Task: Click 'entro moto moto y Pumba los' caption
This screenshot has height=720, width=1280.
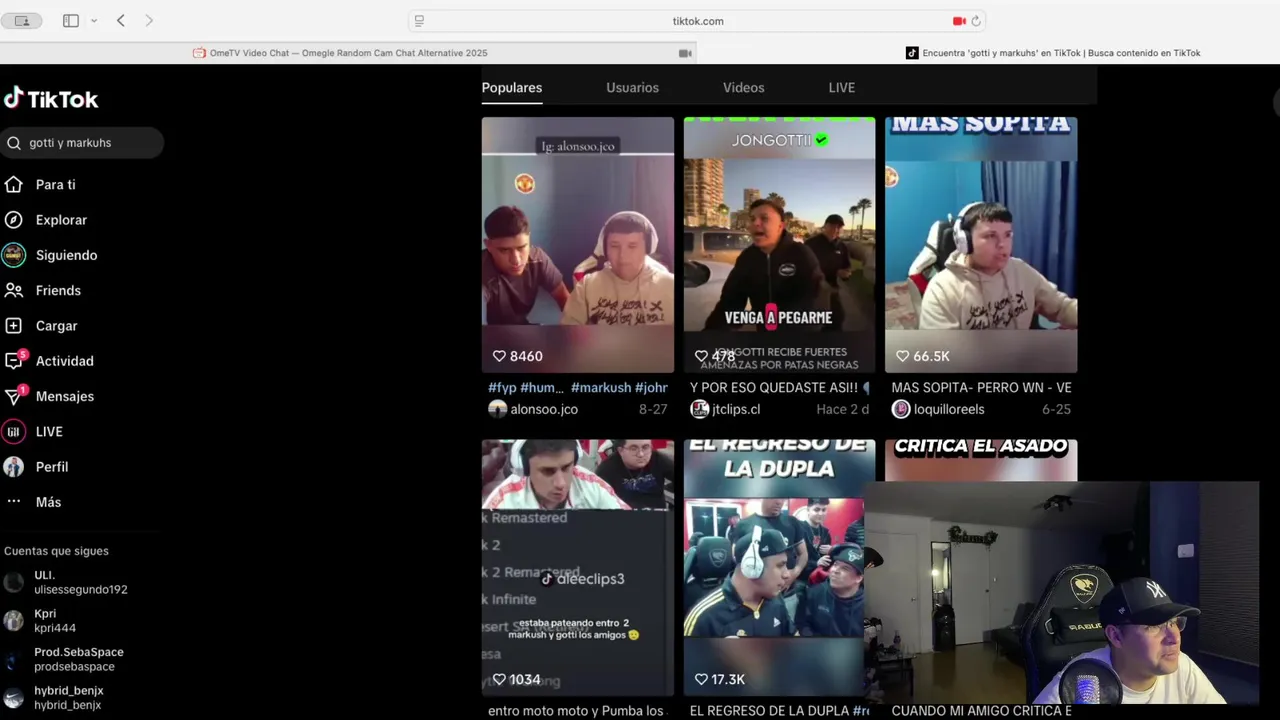Action: pyautogui.click(x=575, y=711)
